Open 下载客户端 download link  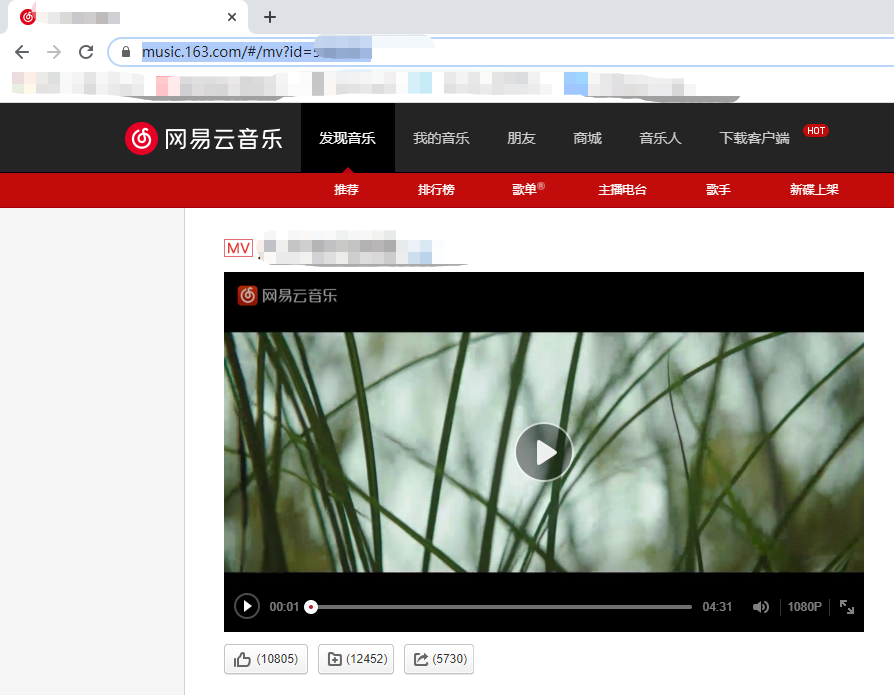click(x=754, y=138)
